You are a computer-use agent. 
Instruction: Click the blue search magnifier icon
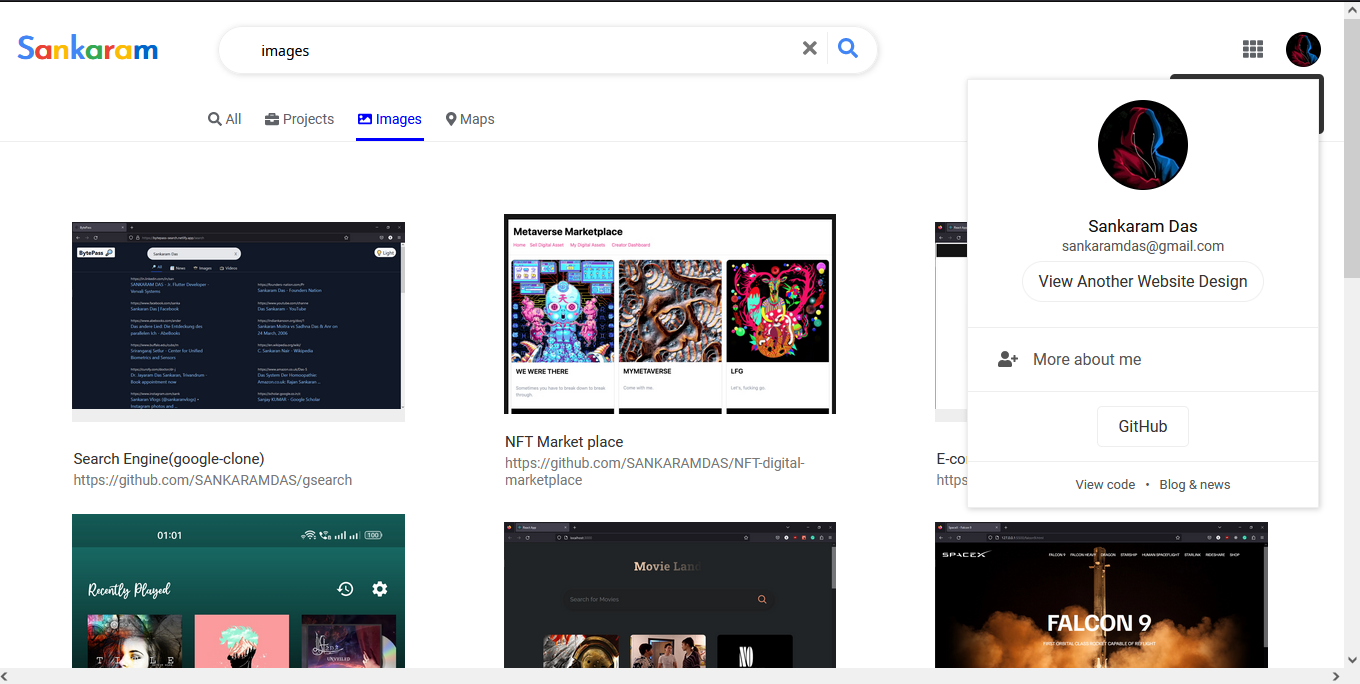[847, 47]
